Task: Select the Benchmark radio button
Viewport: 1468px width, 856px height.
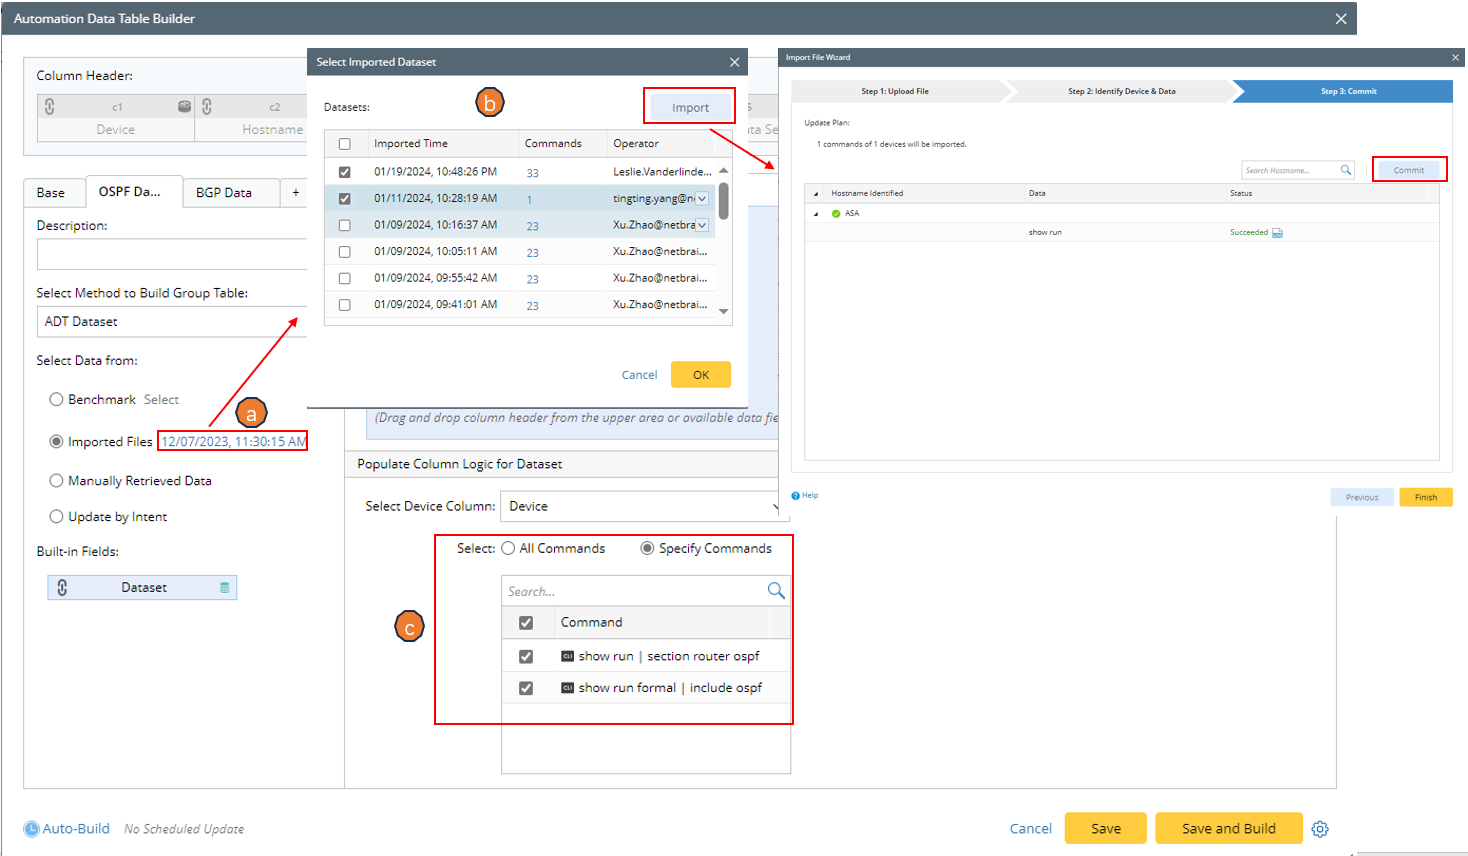Action: (57, 399)
